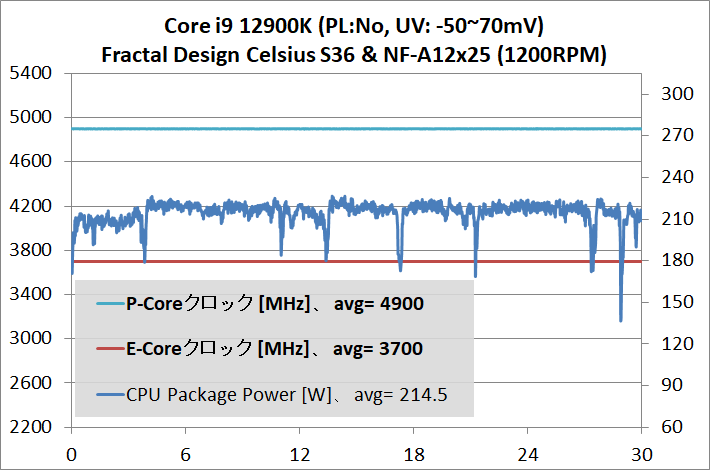Click the P-Core クロック legend entry
The height and width of the screenshot is (470, 710).
[x=260, y=303]
